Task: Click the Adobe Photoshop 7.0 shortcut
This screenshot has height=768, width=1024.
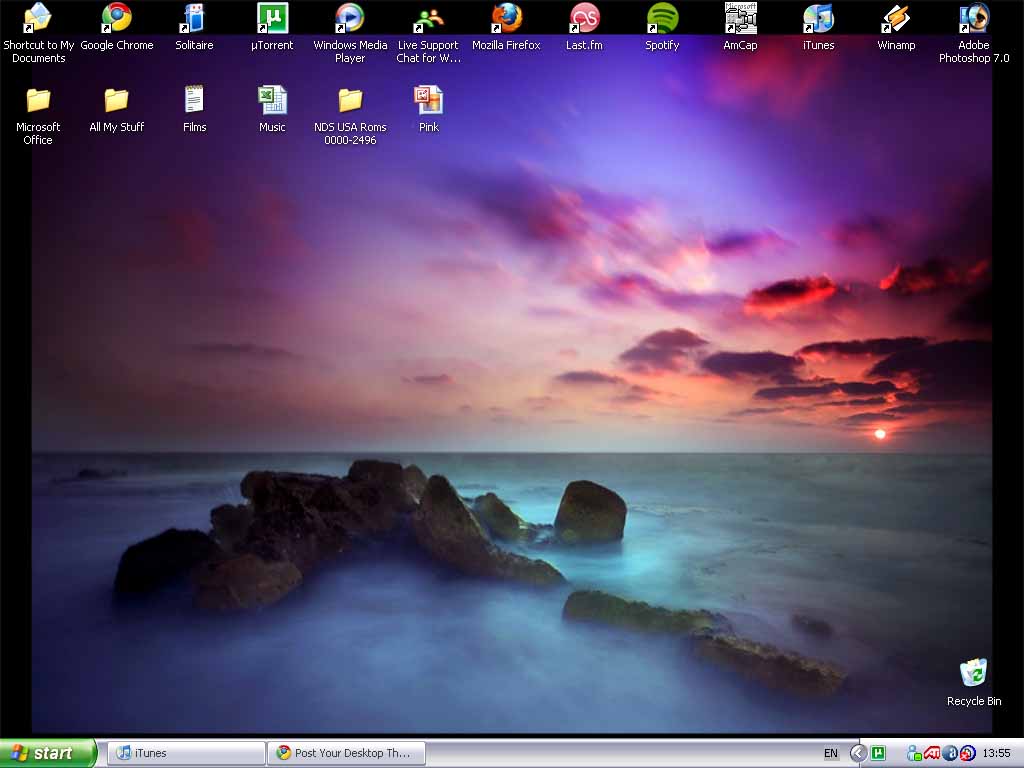Action: [973, 18]
